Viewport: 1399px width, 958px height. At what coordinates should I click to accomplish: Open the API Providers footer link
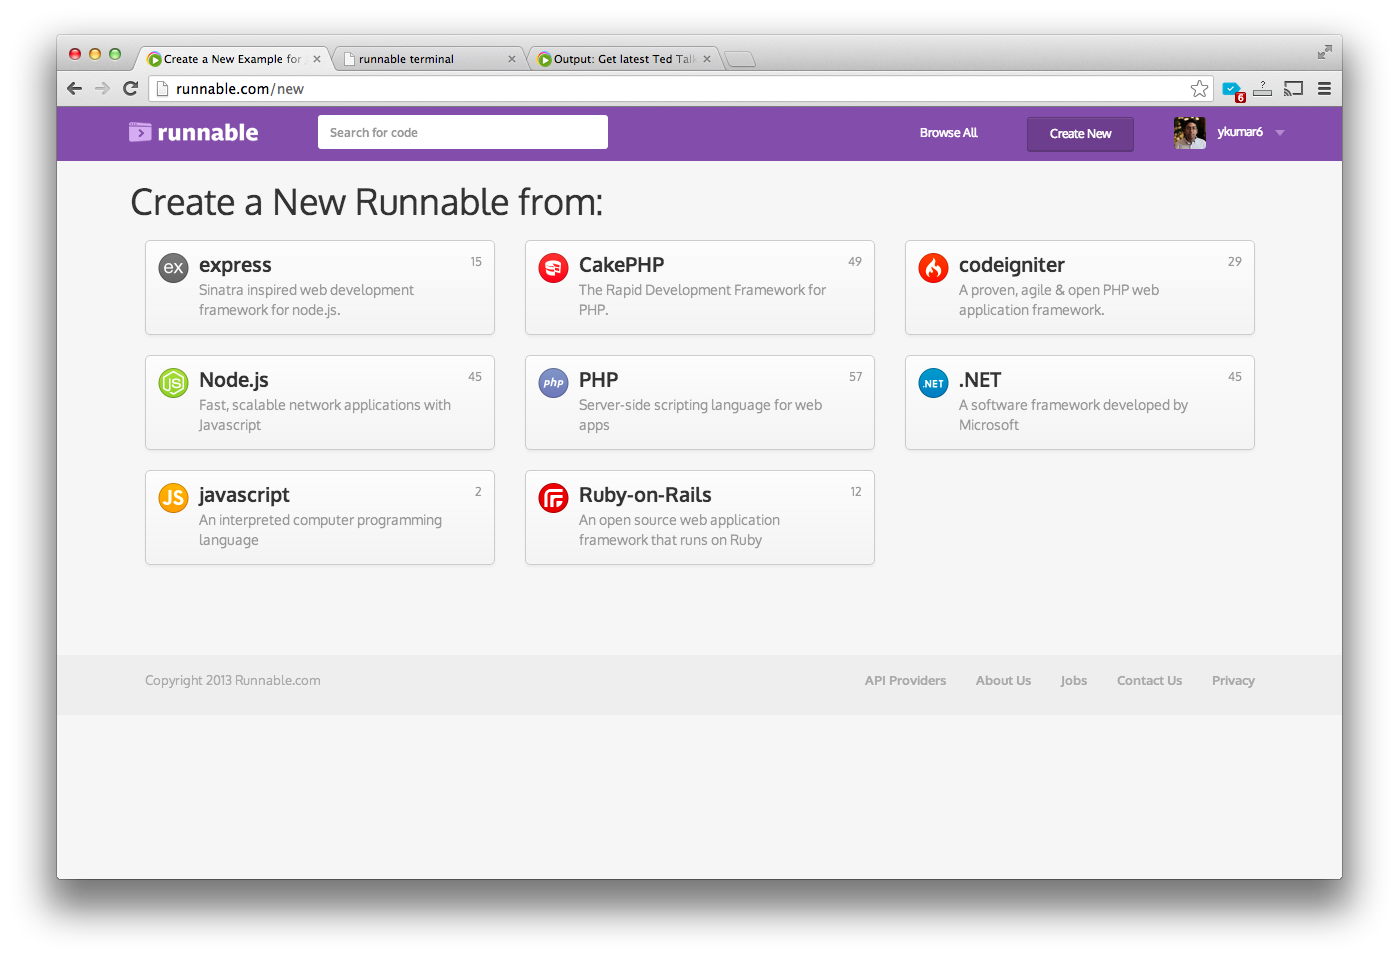905,680
